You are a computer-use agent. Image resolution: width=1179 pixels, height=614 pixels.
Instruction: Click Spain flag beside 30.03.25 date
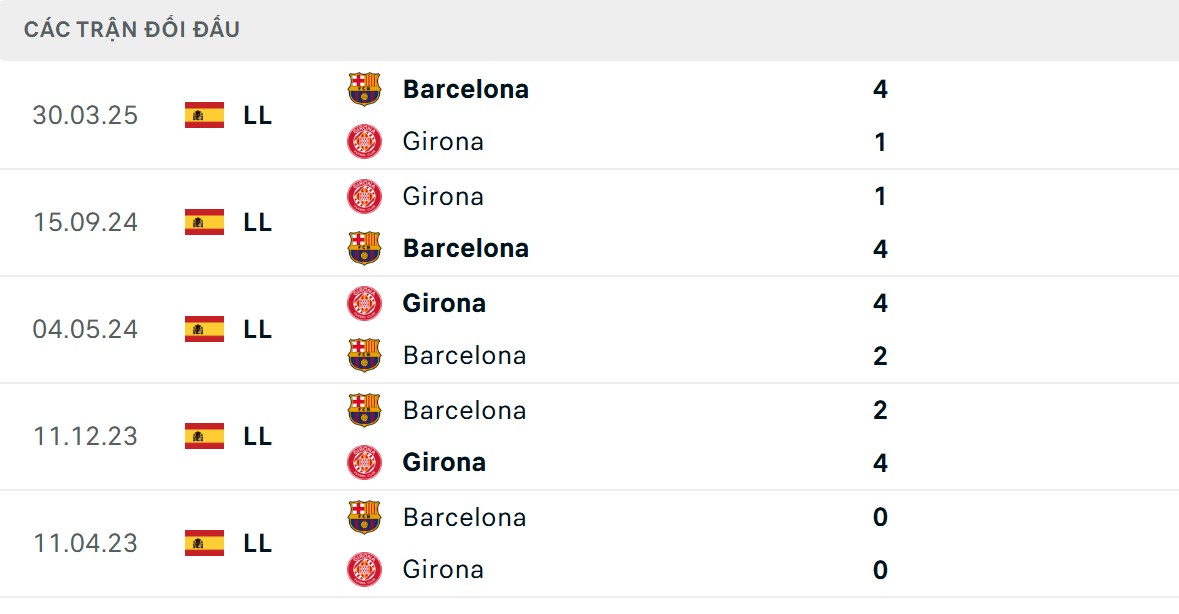click(204, 115)
